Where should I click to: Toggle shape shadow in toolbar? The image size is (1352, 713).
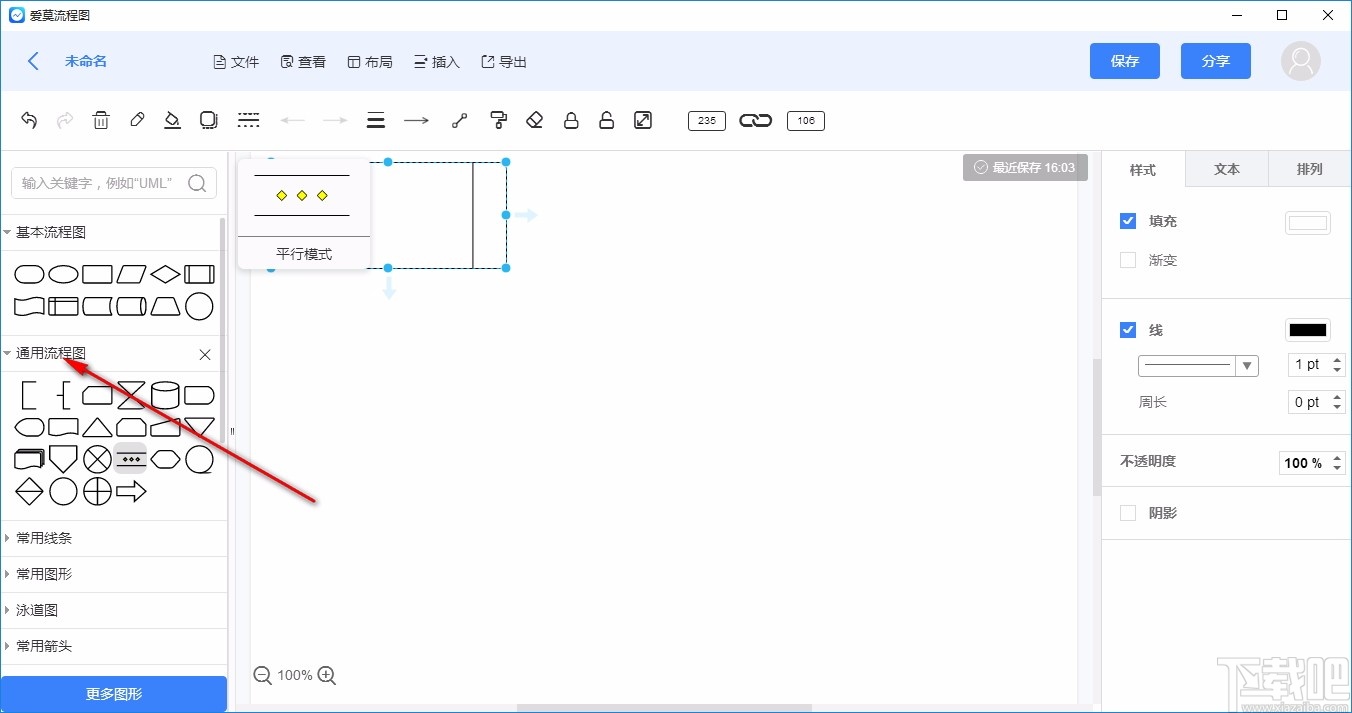208,120
